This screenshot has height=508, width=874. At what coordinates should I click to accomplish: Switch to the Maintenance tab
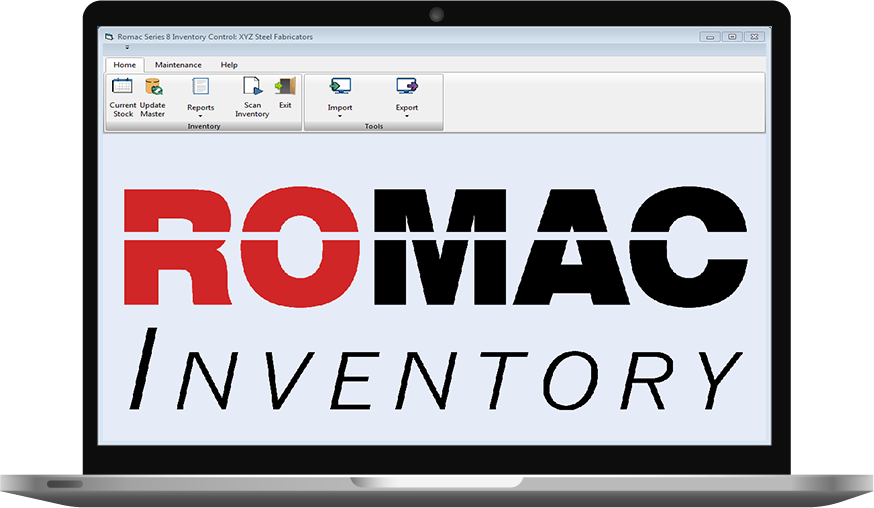tap(178, 65)
